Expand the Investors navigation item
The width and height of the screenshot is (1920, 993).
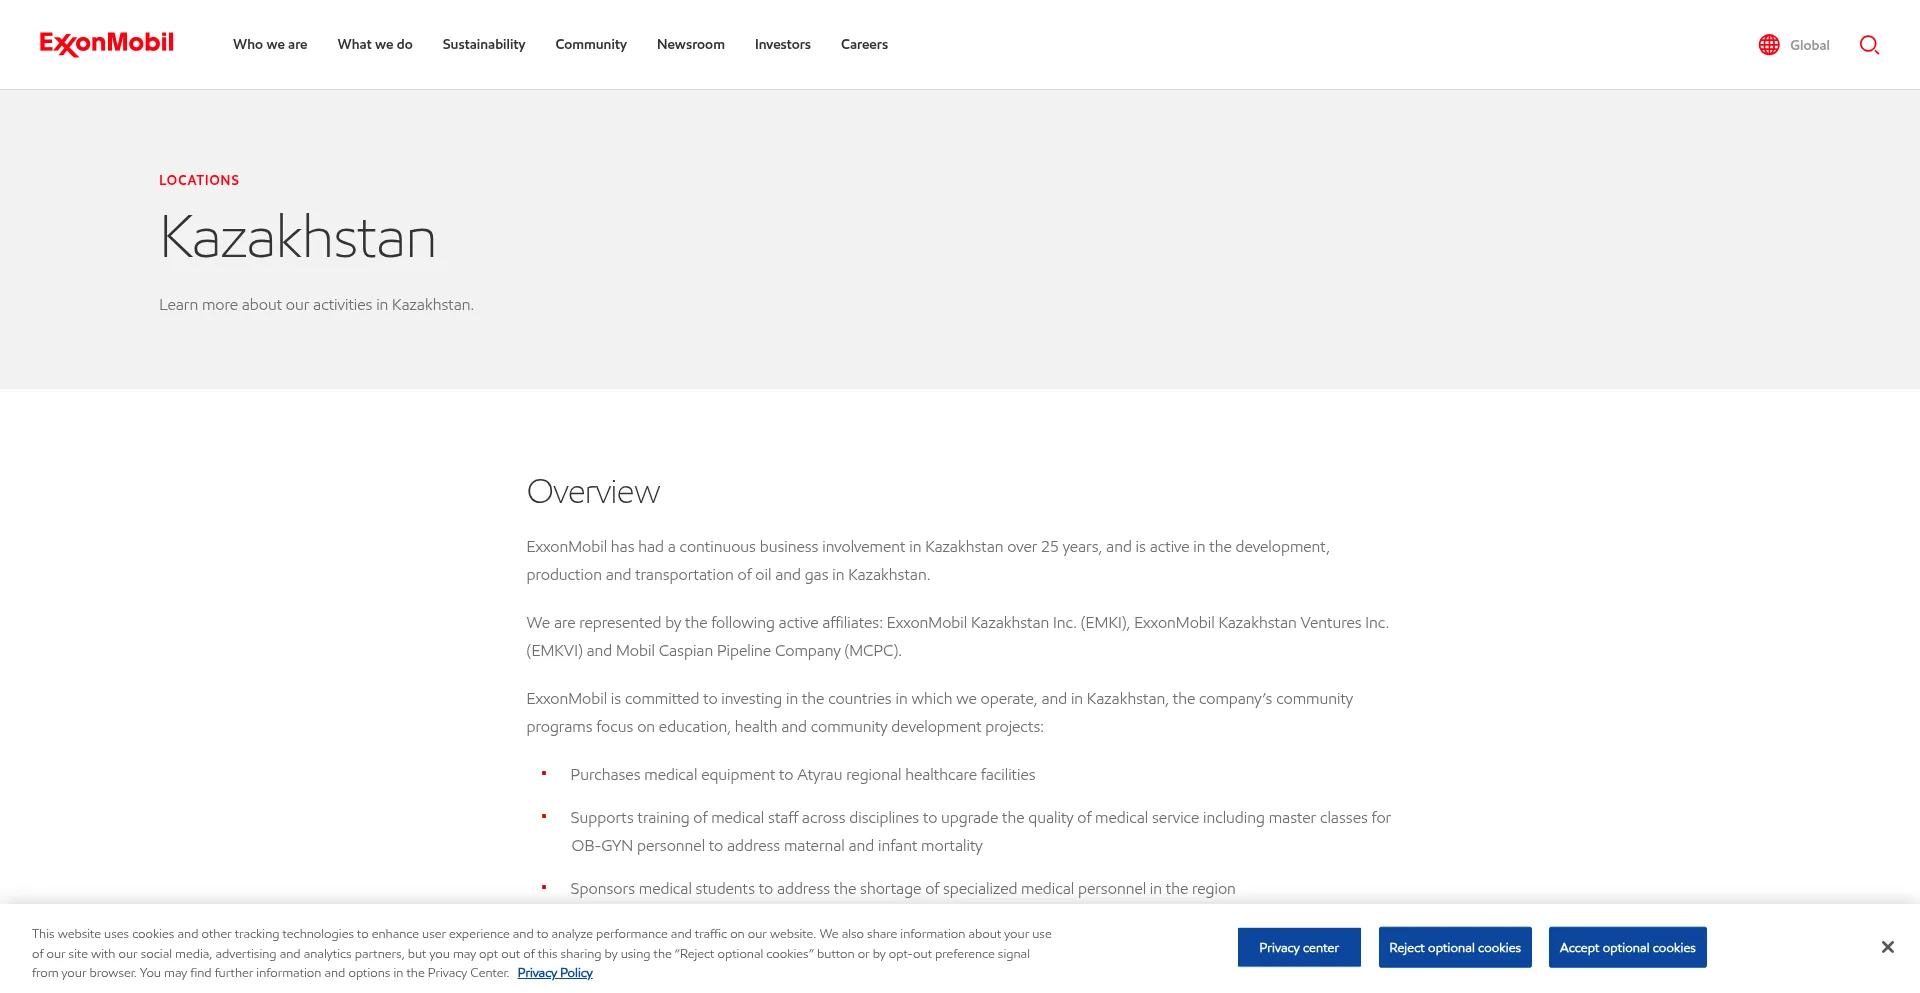pos(782,45)
